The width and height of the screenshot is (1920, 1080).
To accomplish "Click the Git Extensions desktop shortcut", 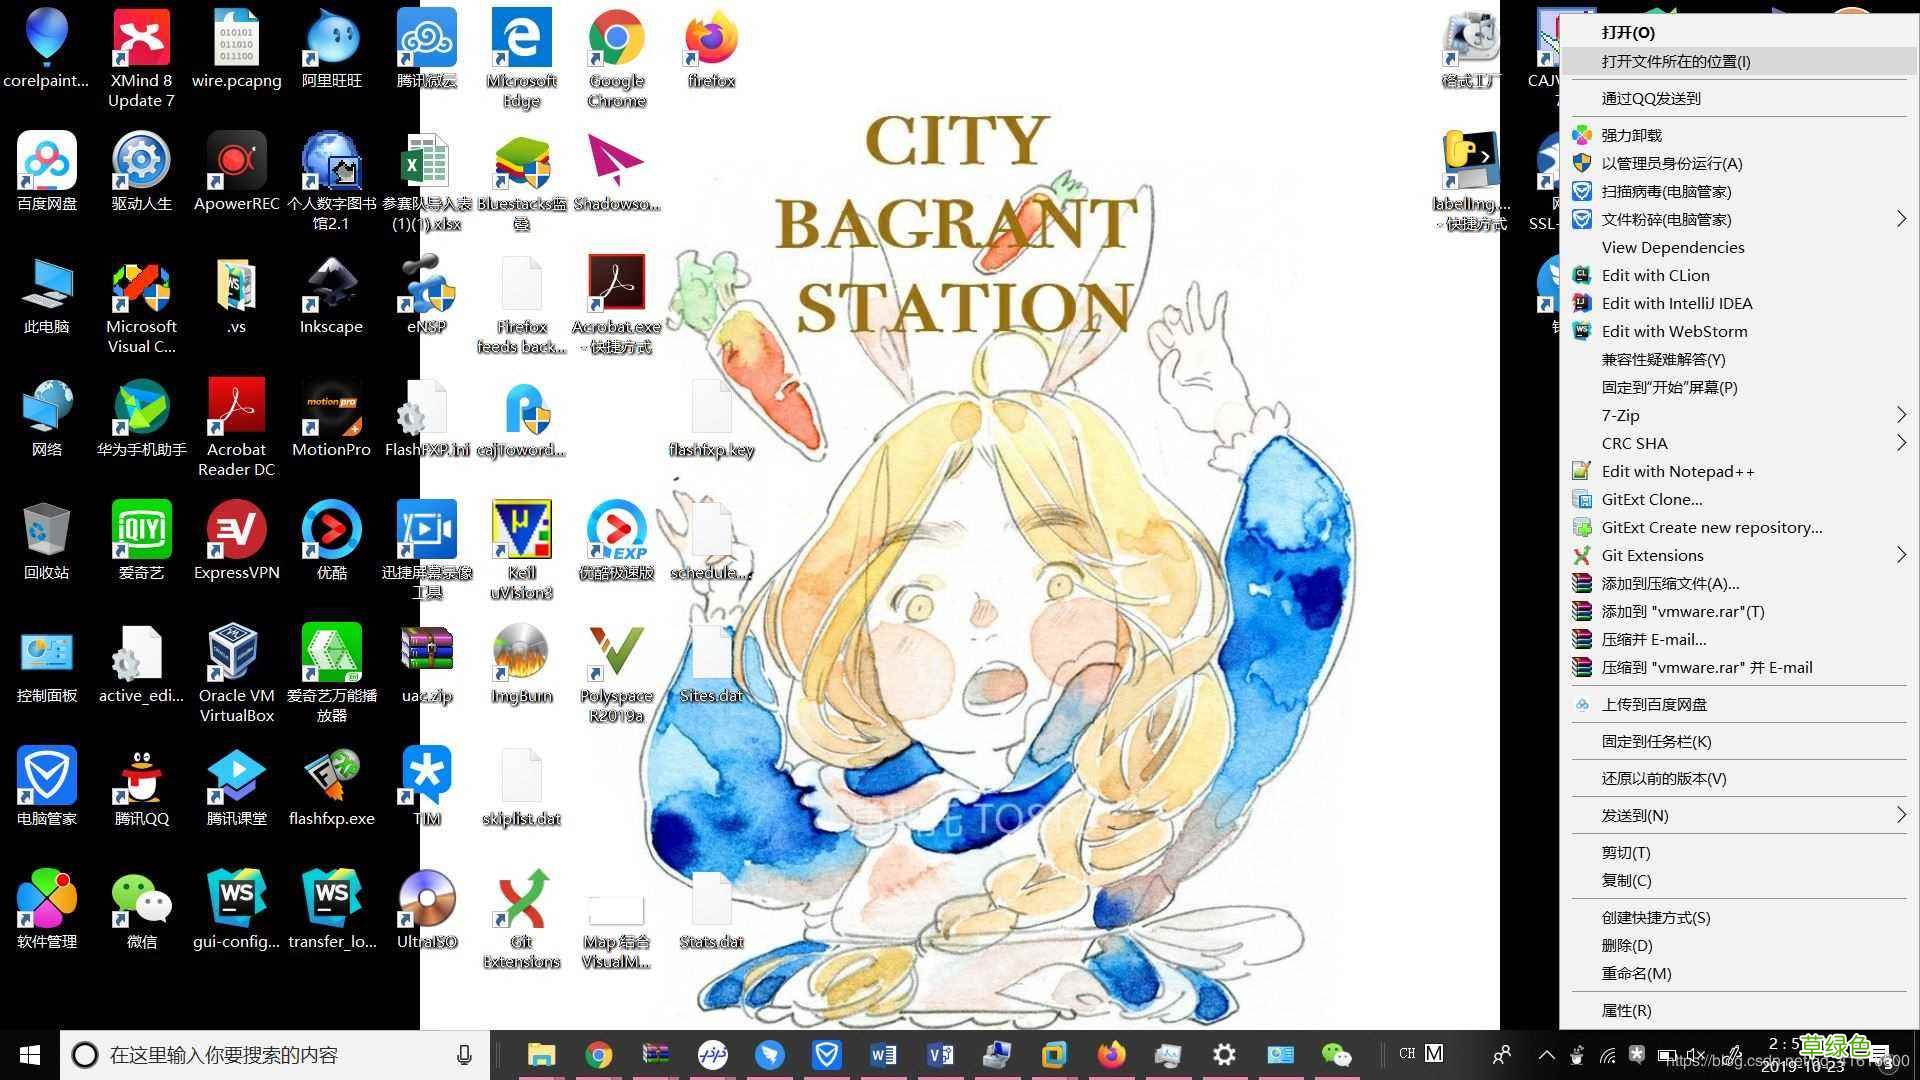I will coord(521,919).
